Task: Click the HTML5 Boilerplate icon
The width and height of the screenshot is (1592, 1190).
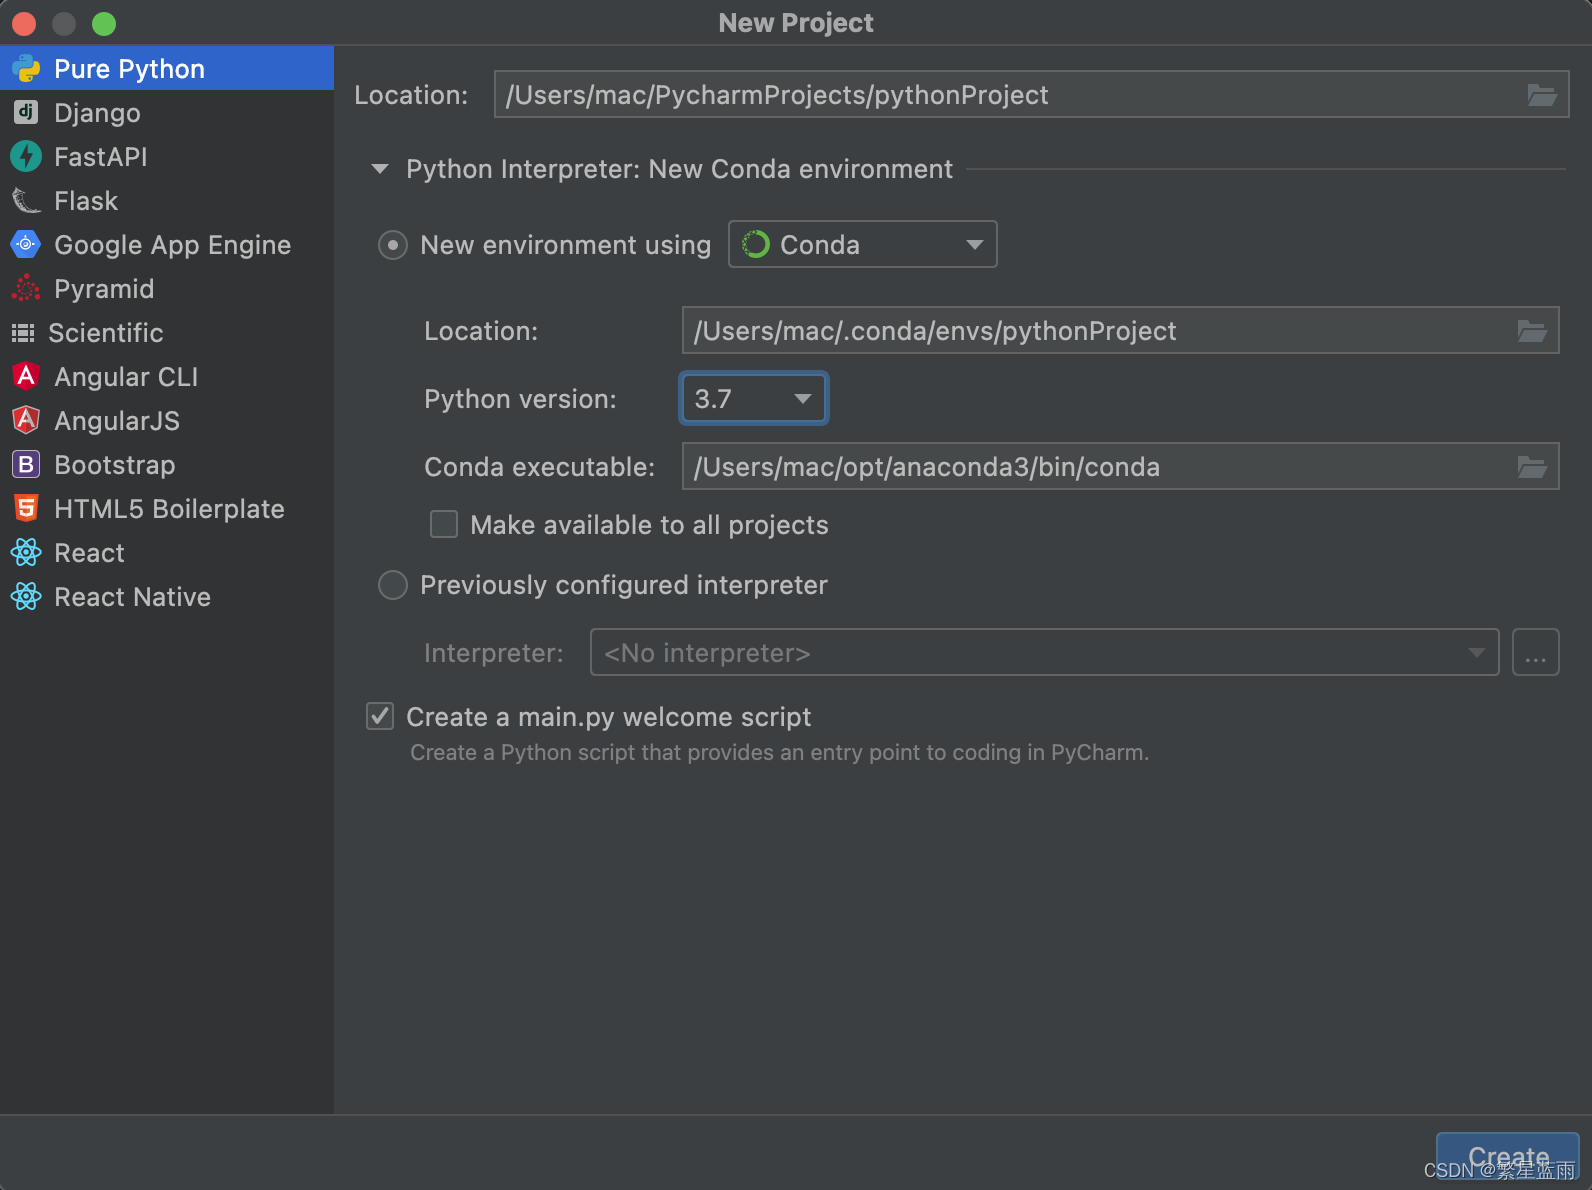Action: point(26,508)
